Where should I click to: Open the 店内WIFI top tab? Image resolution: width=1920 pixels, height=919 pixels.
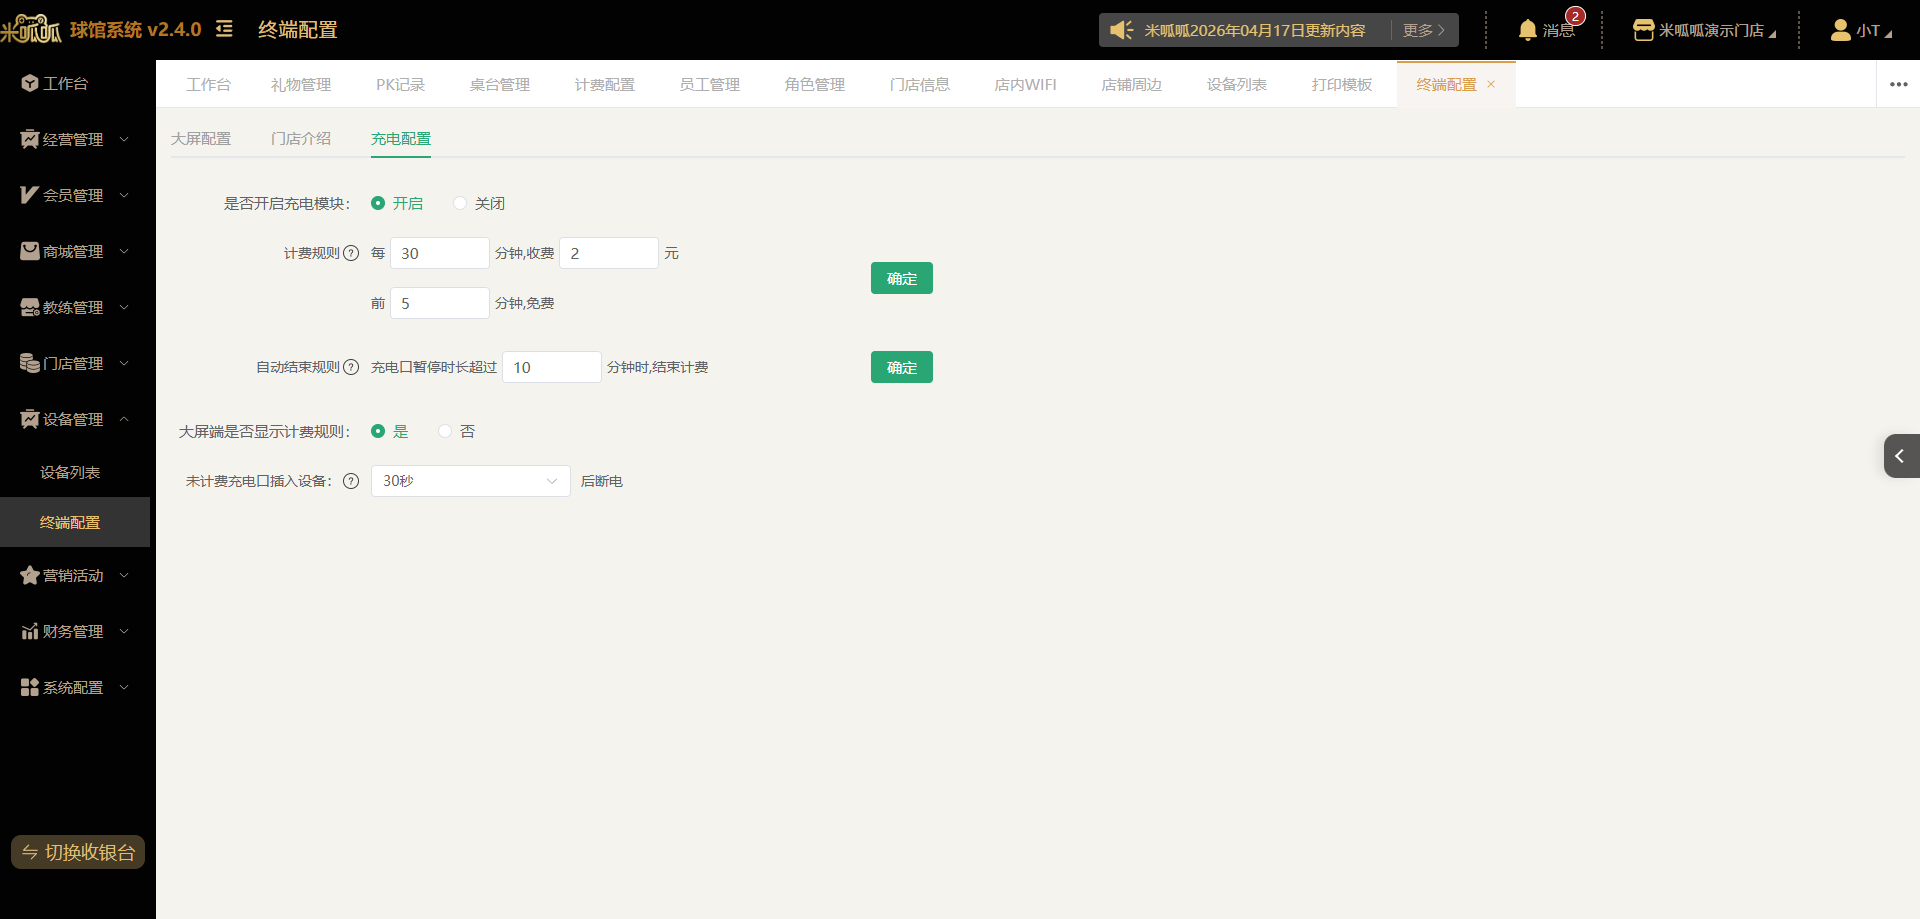pos(1025,84)
